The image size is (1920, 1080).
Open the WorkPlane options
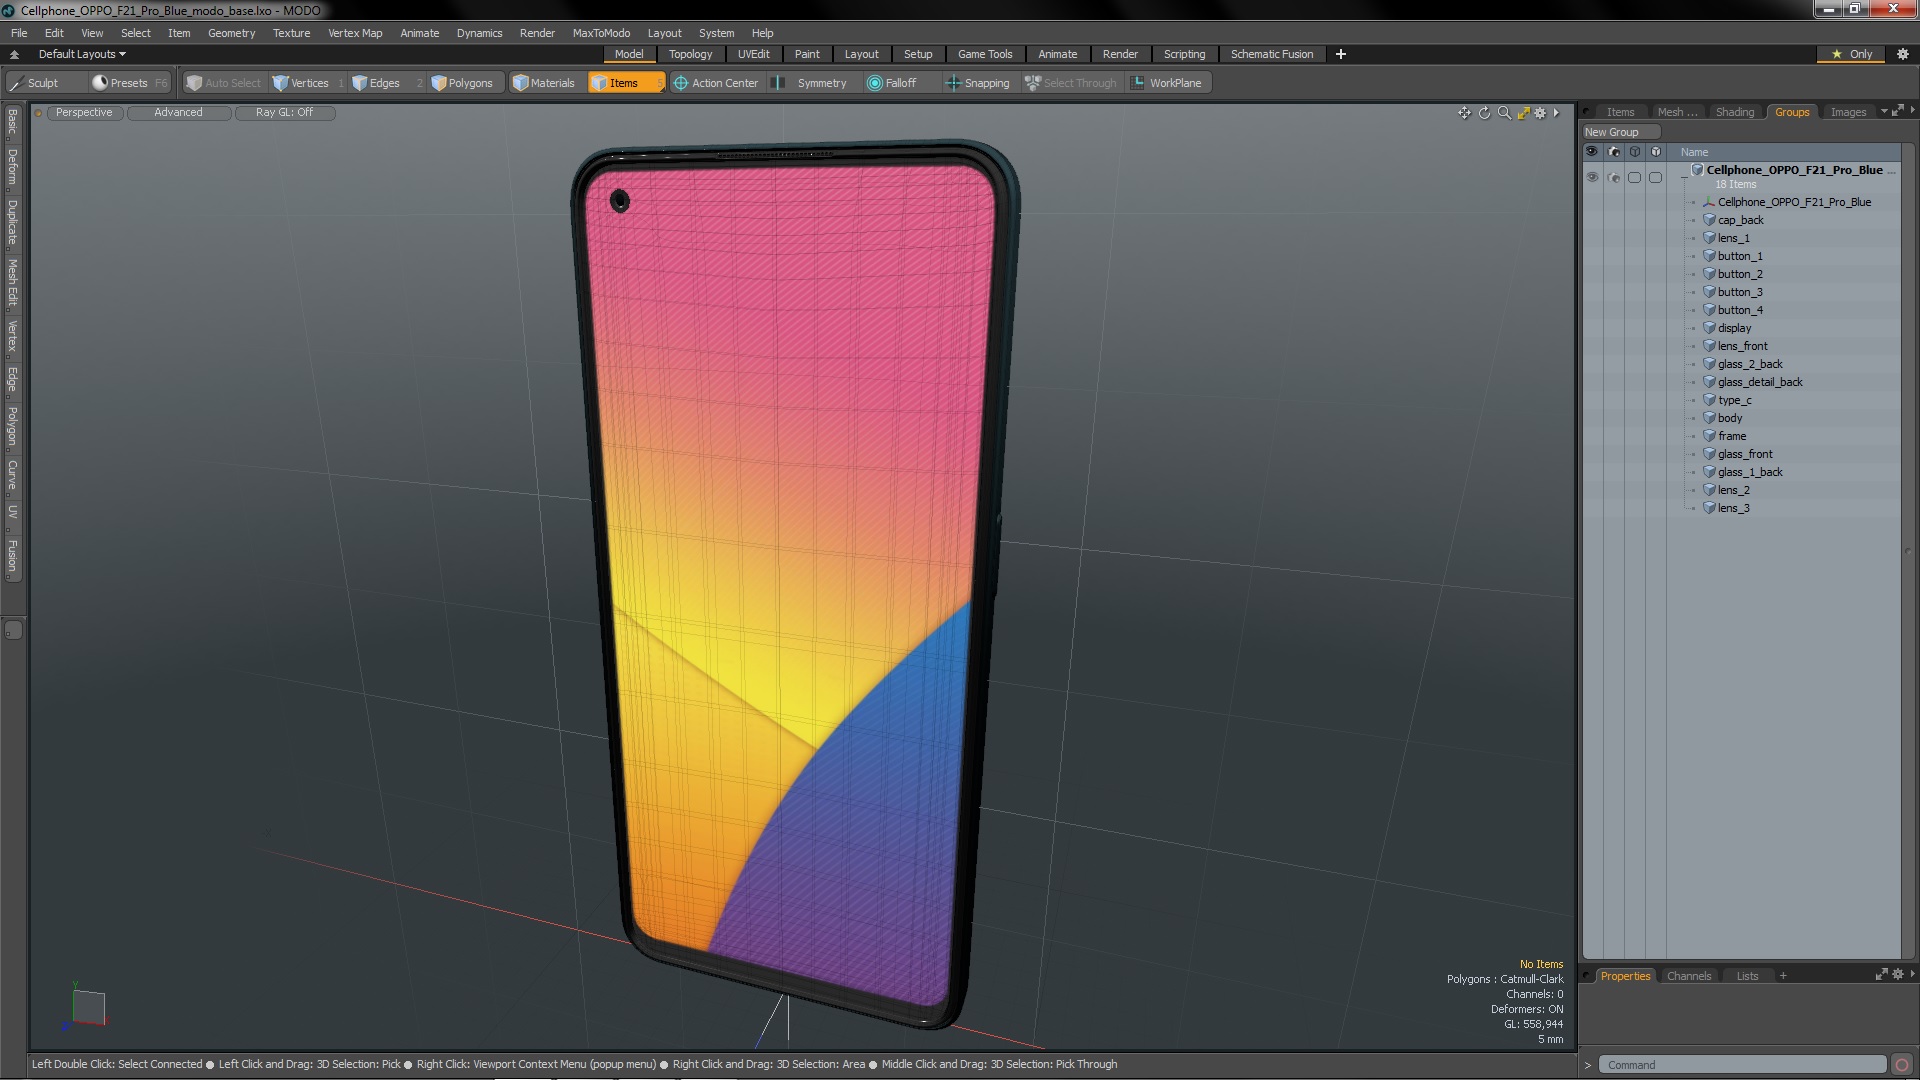pyautogui.click(x=1167, y=83)
